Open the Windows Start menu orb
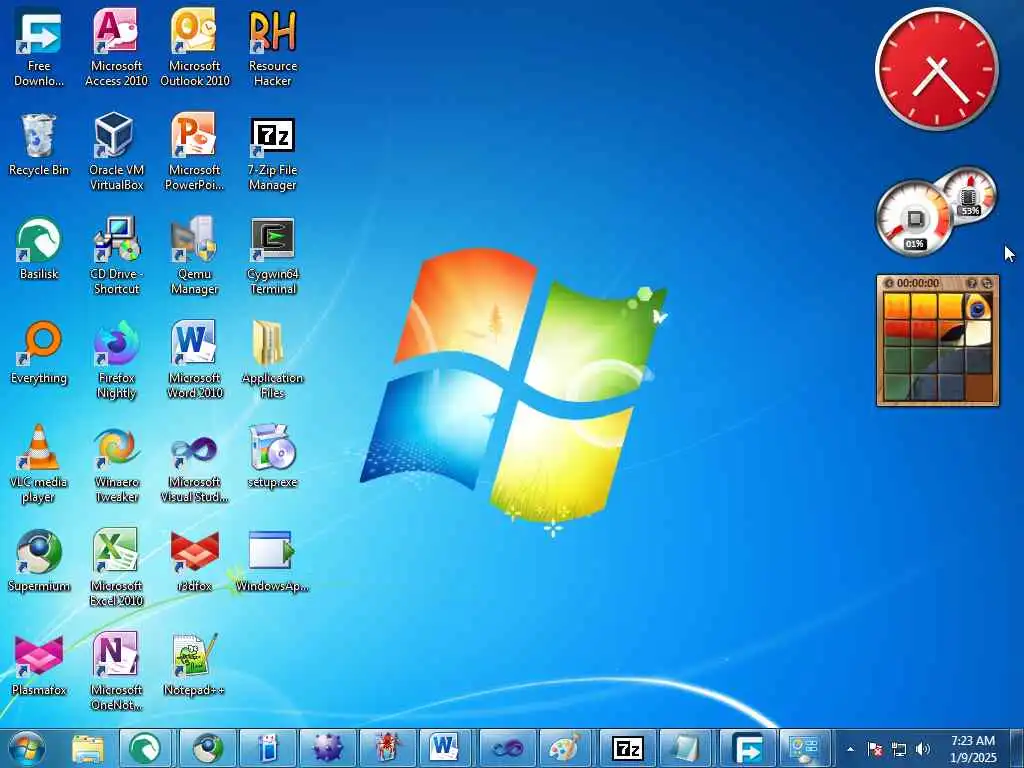The width and height of the screenshot is (1024, 768). point(29,748)
